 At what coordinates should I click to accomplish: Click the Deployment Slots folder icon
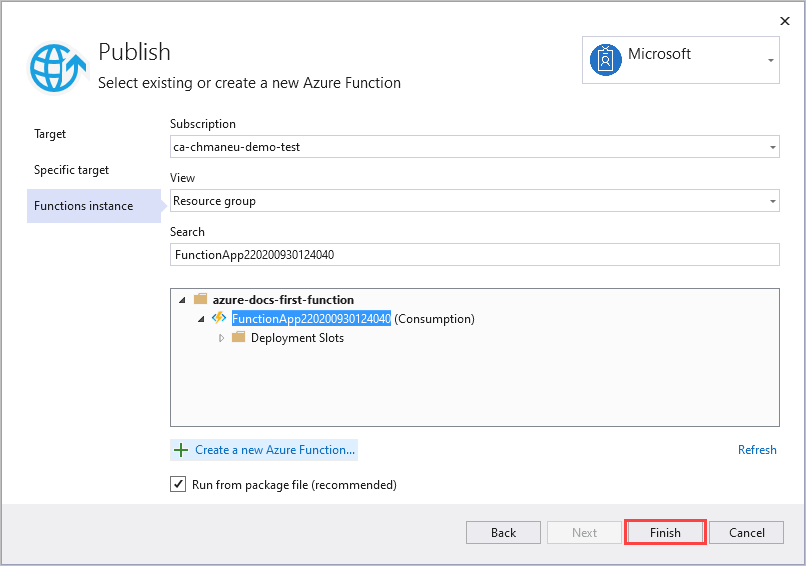coord(238,338)
